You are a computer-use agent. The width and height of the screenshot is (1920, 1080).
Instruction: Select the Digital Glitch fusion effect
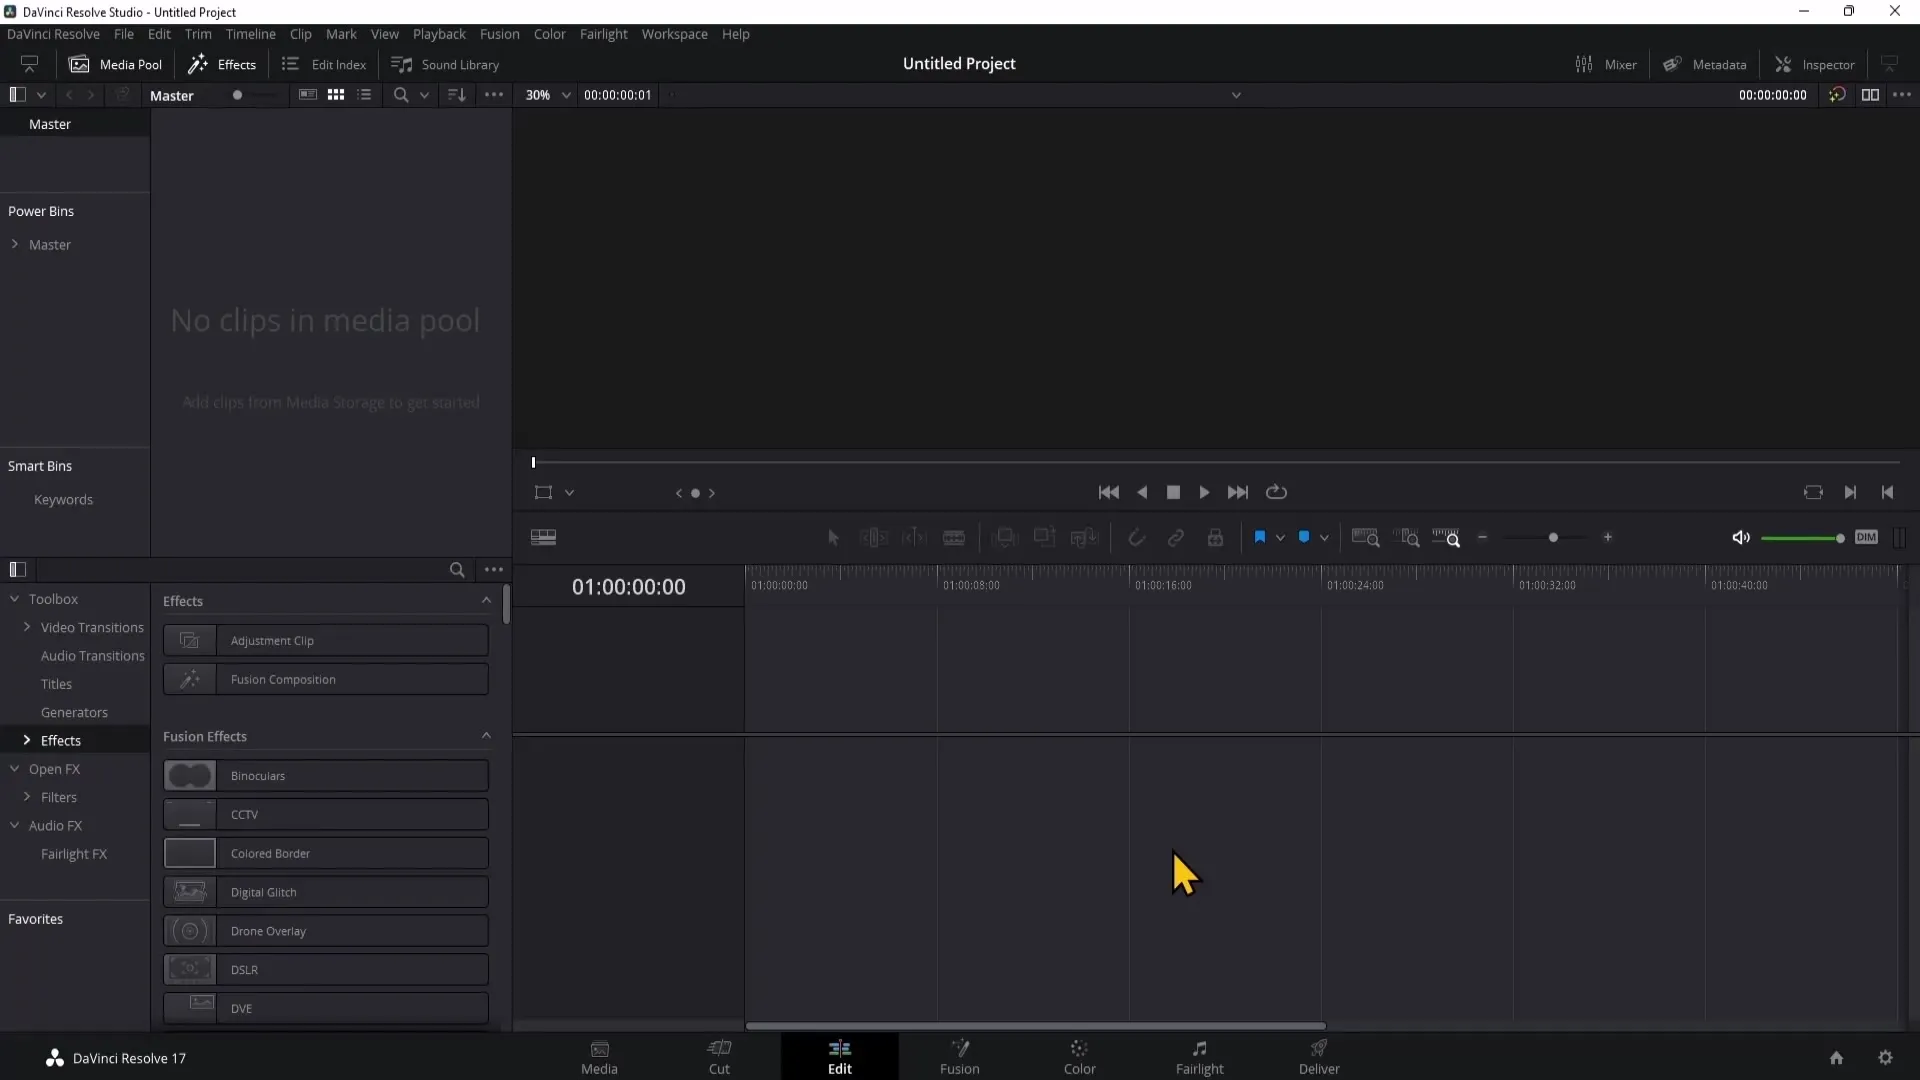point(326,891)
